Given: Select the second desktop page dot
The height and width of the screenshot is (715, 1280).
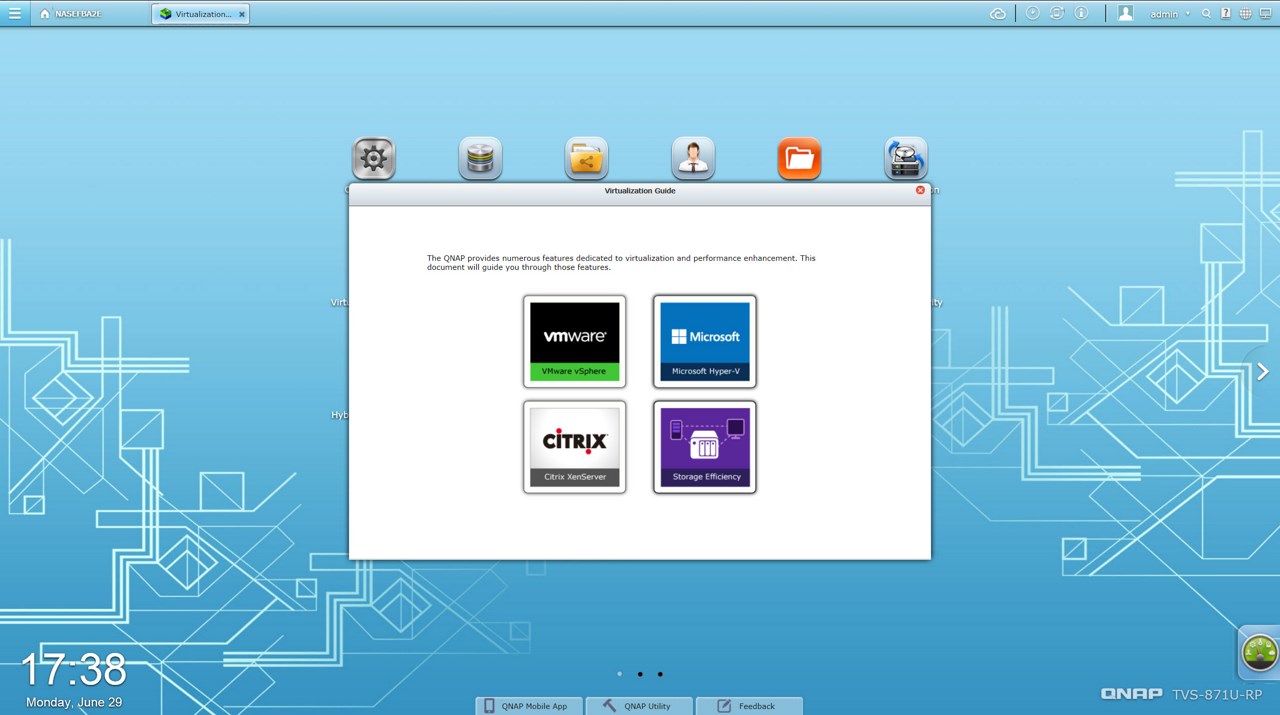Looking at the screenshot, I should pyautogui.click(x=640, y=674).
